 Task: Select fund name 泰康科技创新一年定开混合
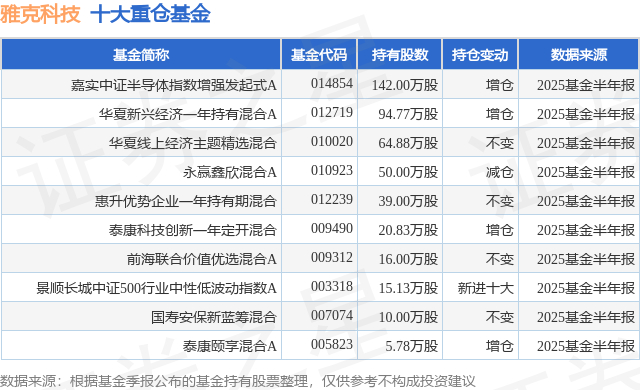[x=193, y=230]
